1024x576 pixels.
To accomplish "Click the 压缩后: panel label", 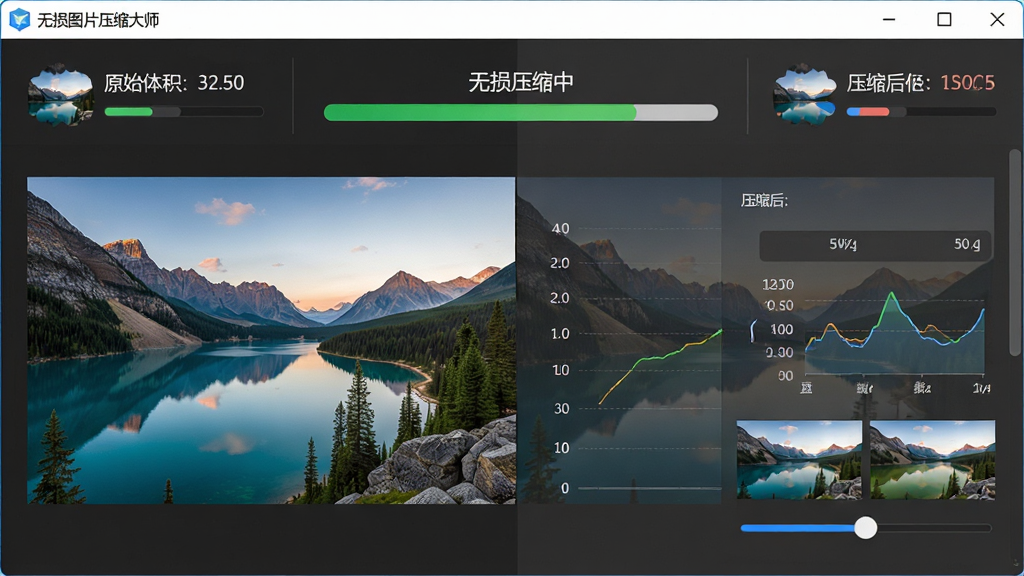I will 764,200.
